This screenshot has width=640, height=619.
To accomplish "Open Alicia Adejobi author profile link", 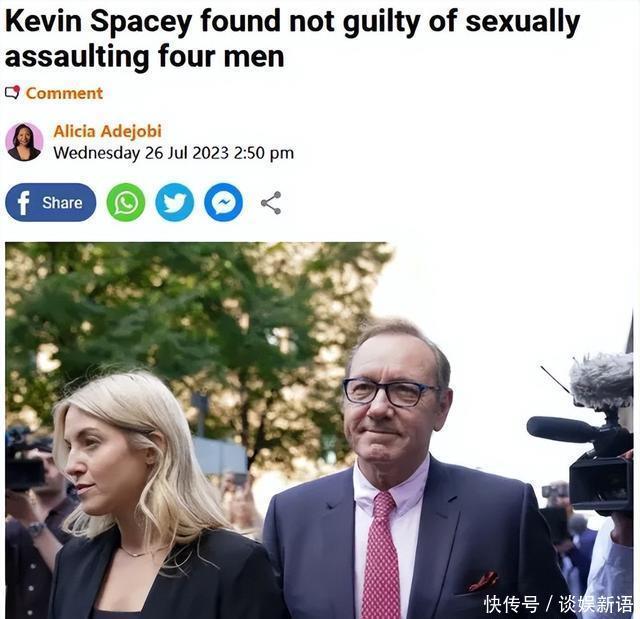I will pos(107,131).
